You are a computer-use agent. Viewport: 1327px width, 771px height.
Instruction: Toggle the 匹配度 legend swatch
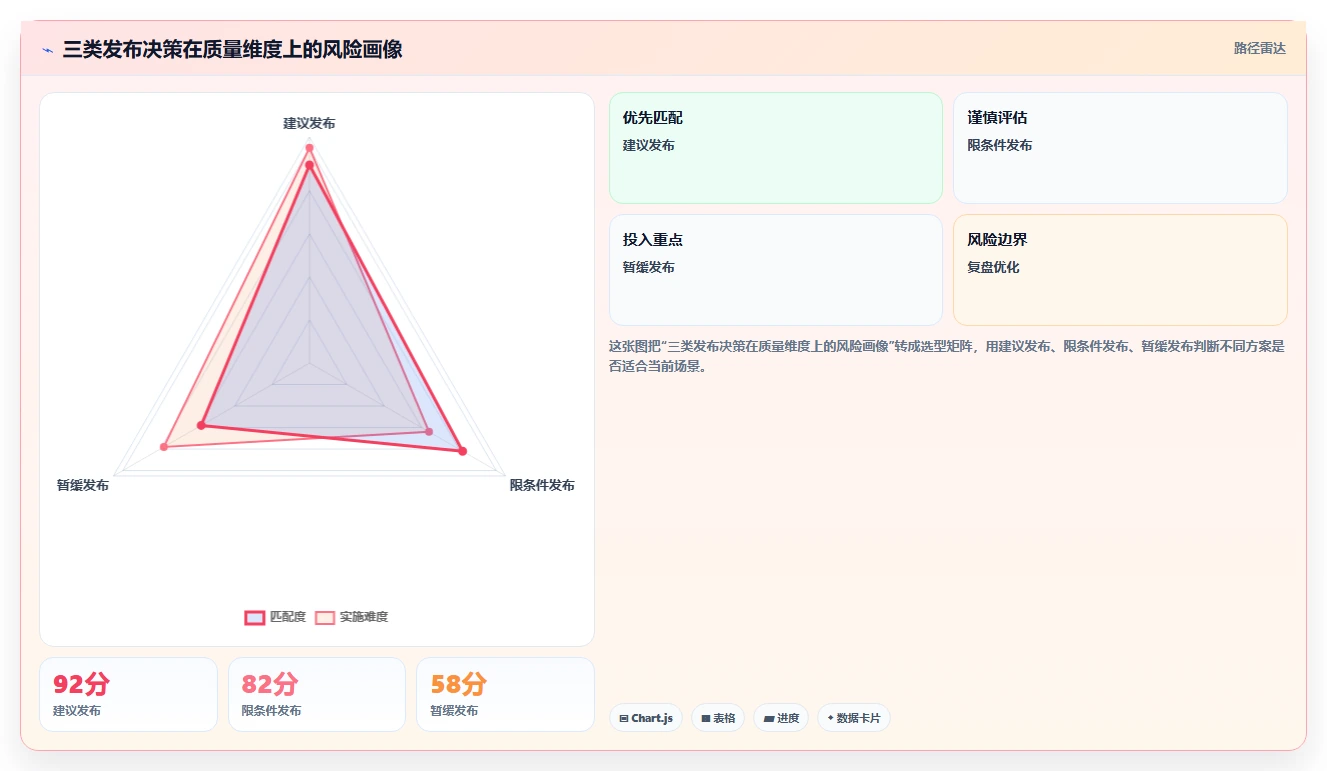[x=255, y=617]
